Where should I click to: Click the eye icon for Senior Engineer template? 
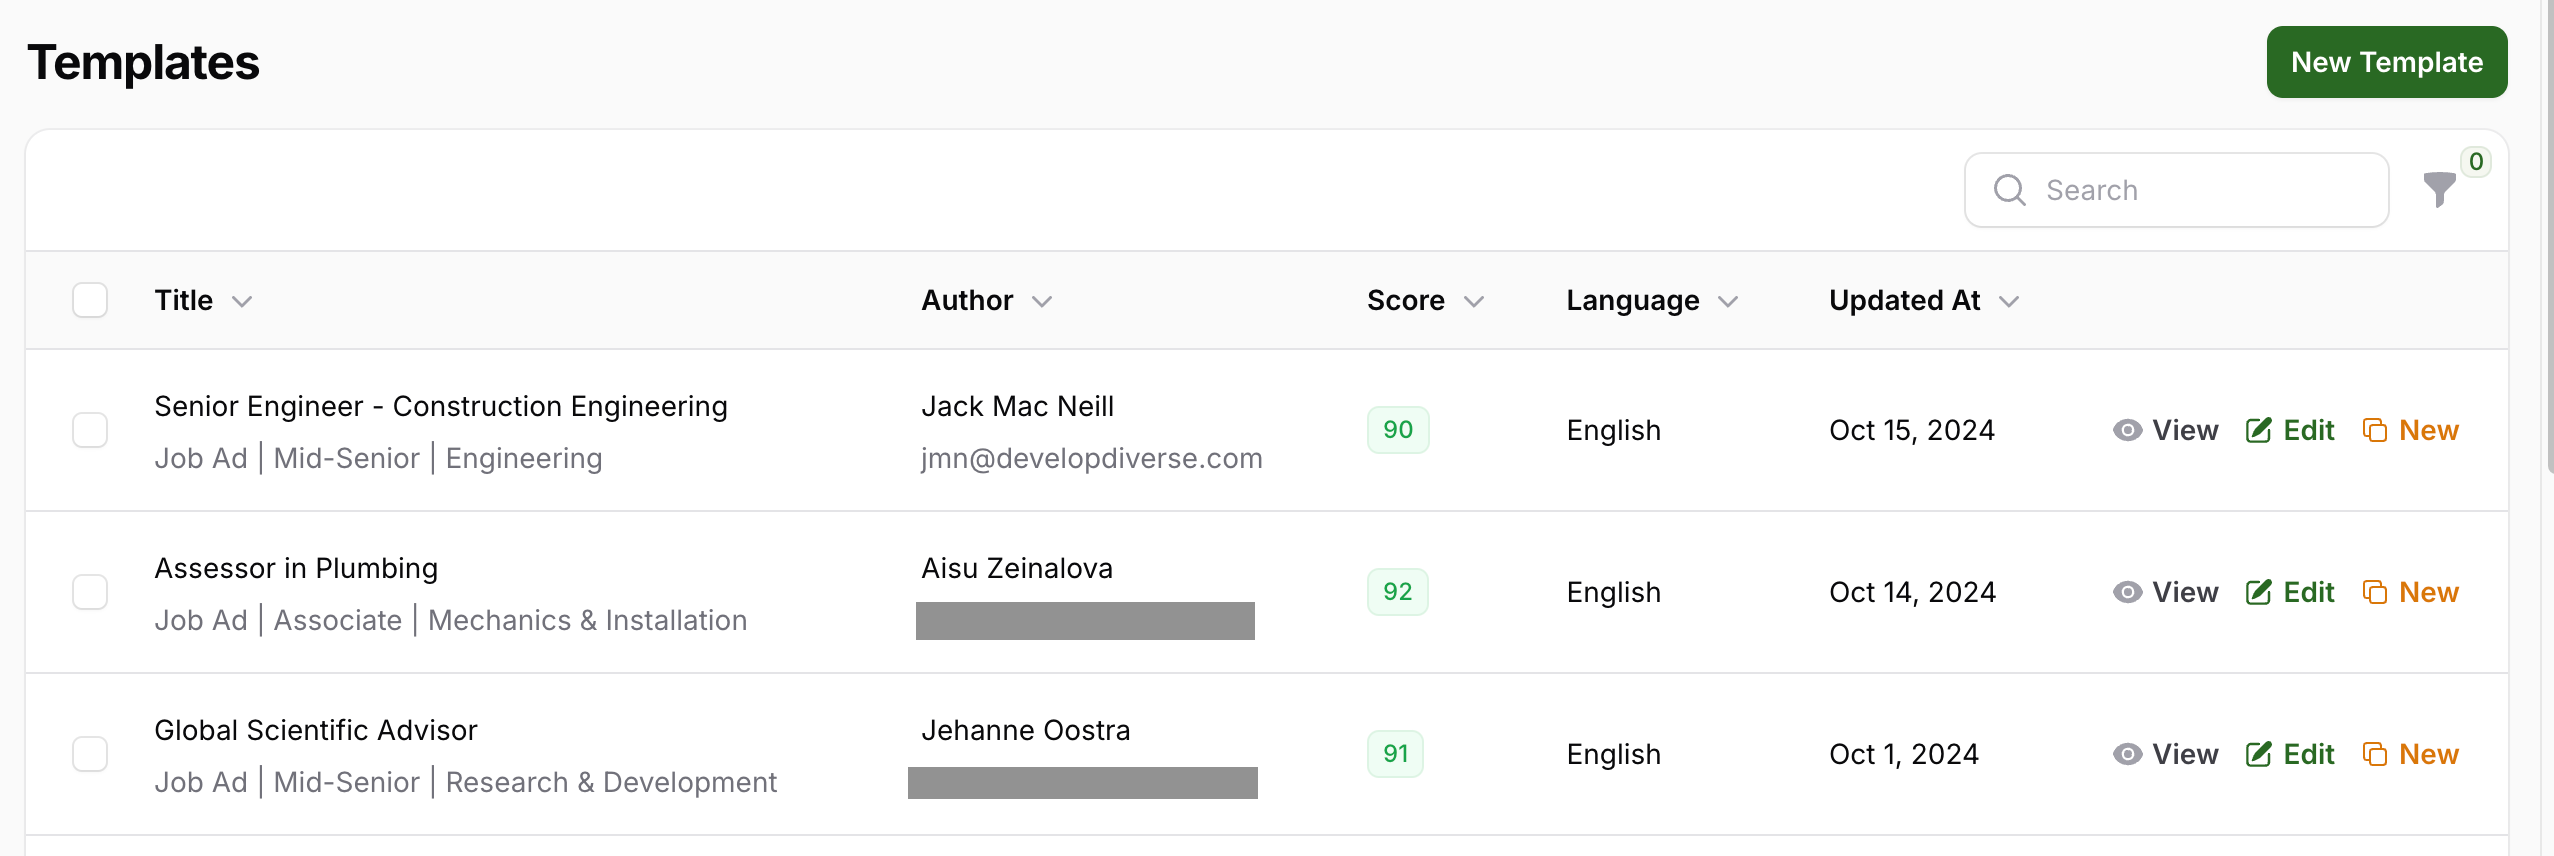pyautogui.click(x=2127, y=430)
